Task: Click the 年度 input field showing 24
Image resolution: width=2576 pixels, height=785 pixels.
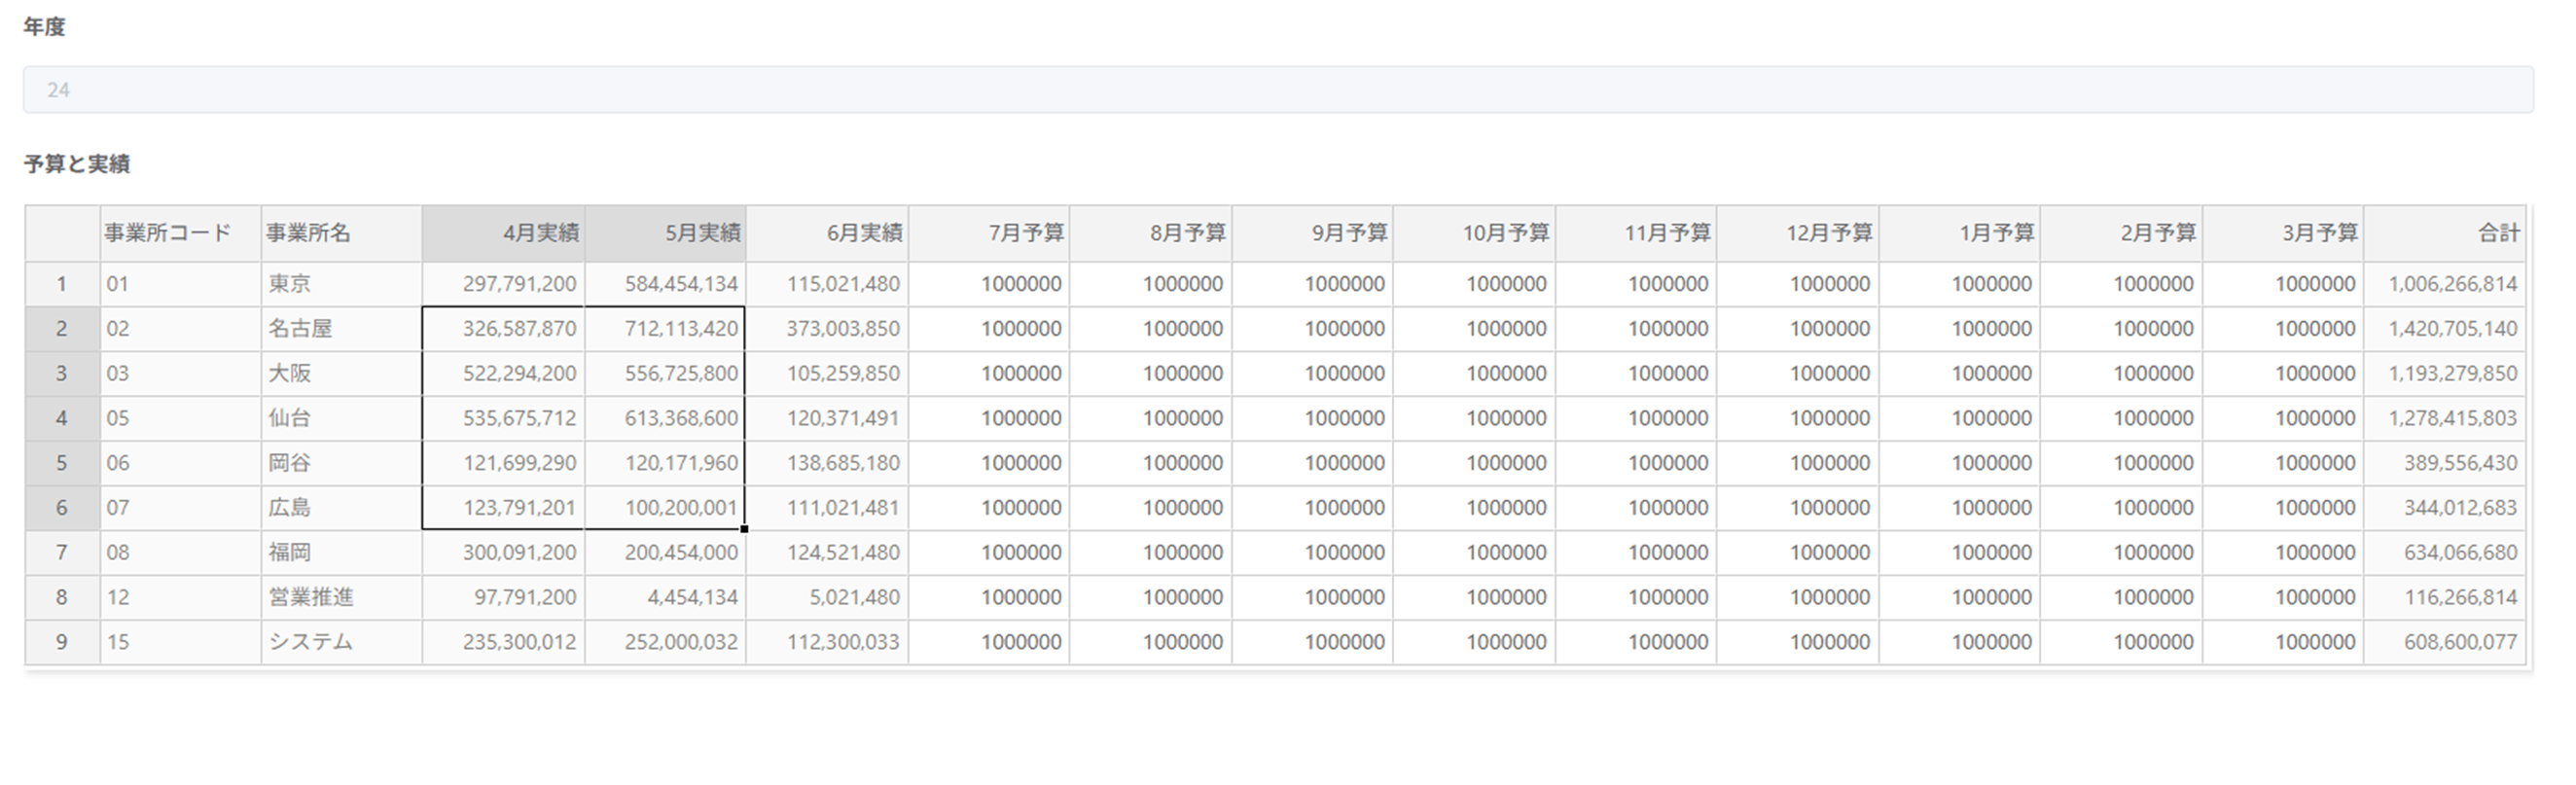Action: tap(1278, 90)
